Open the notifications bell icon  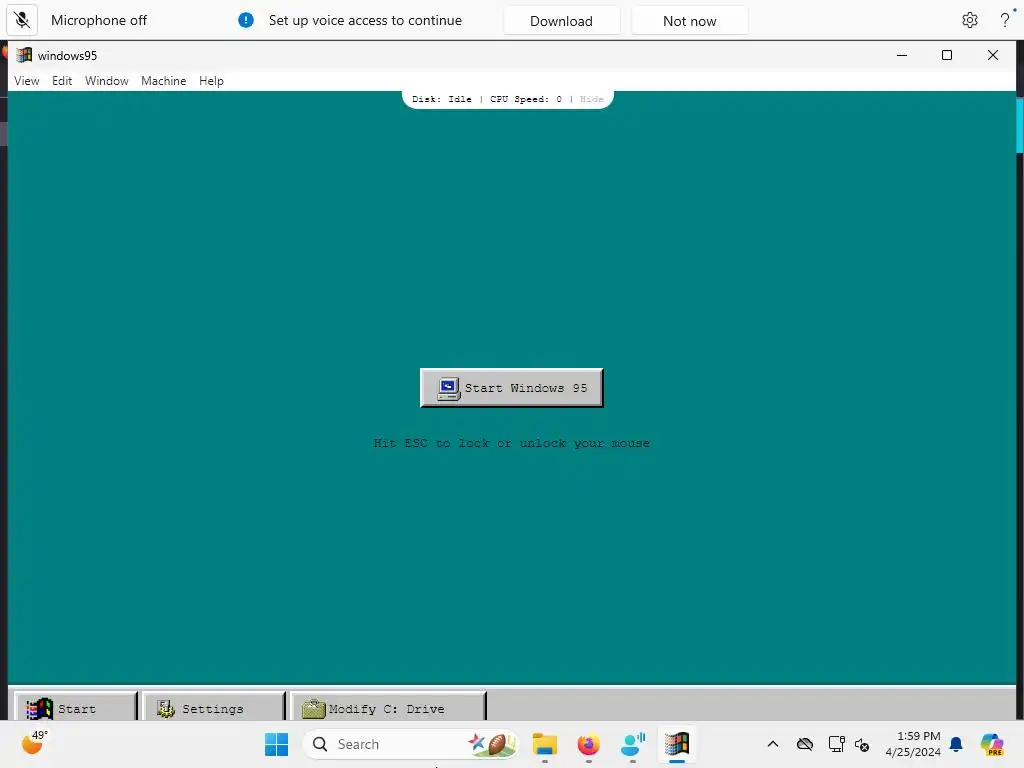[x=956, y=744]
